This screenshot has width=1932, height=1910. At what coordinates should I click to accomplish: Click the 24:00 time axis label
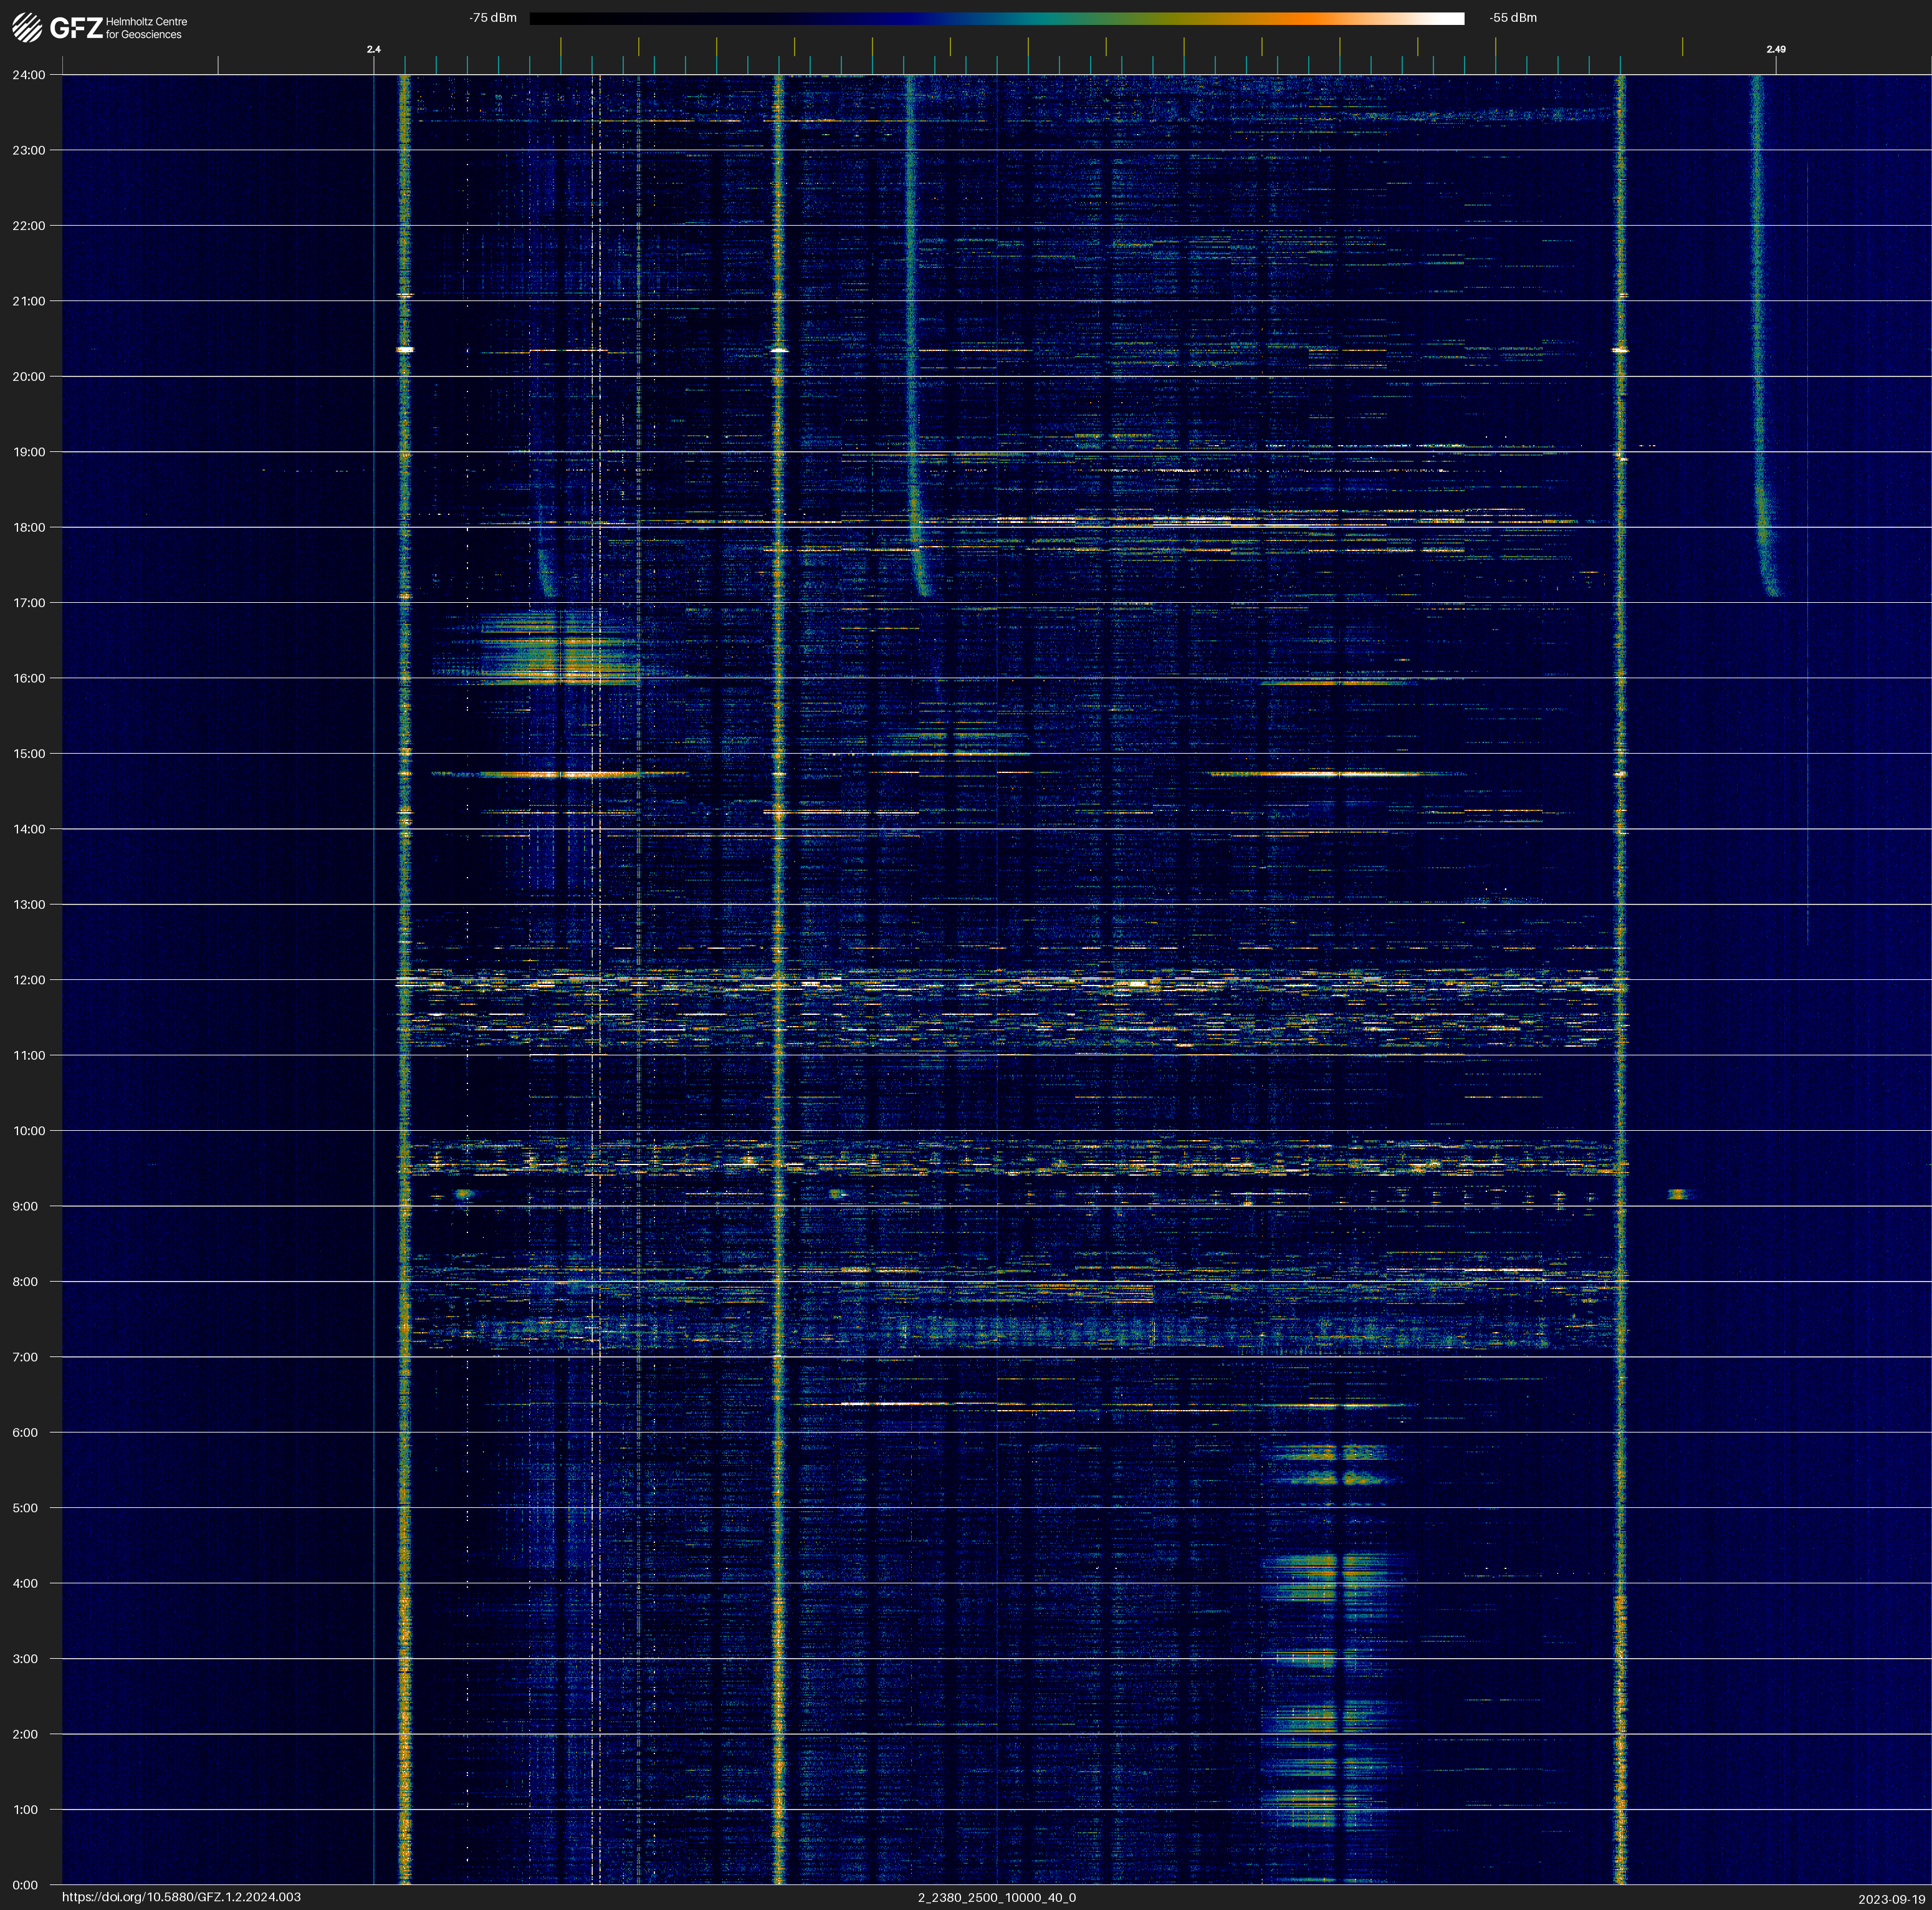(x=29, y=75)
